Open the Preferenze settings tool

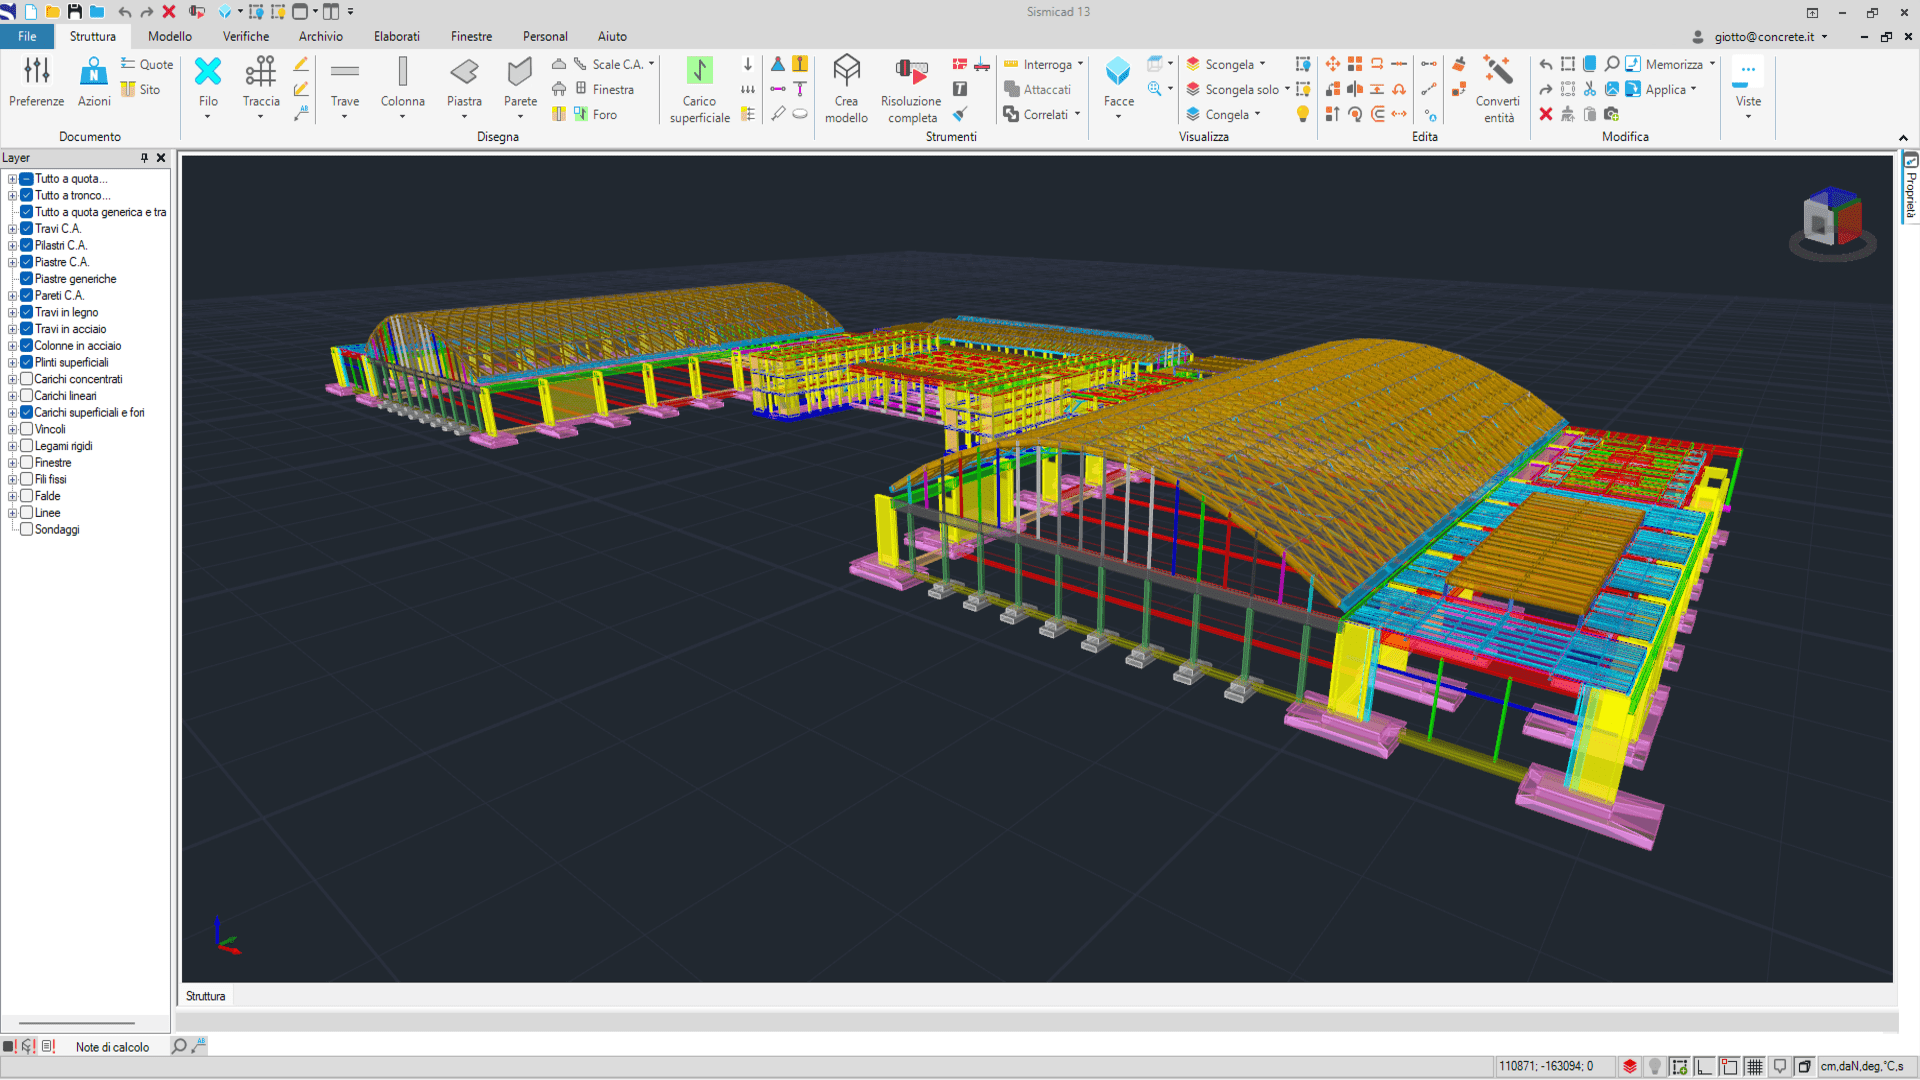click(37, 82)
